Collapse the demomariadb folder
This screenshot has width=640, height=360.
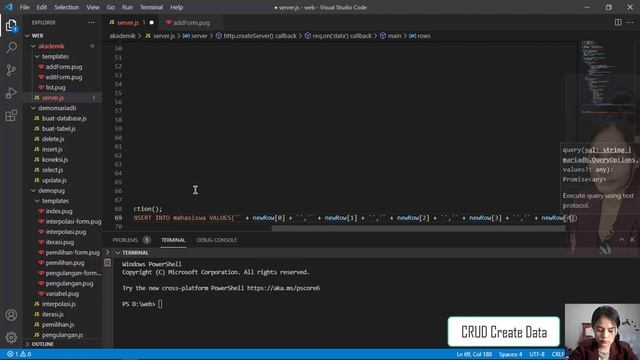pos(33,108)
